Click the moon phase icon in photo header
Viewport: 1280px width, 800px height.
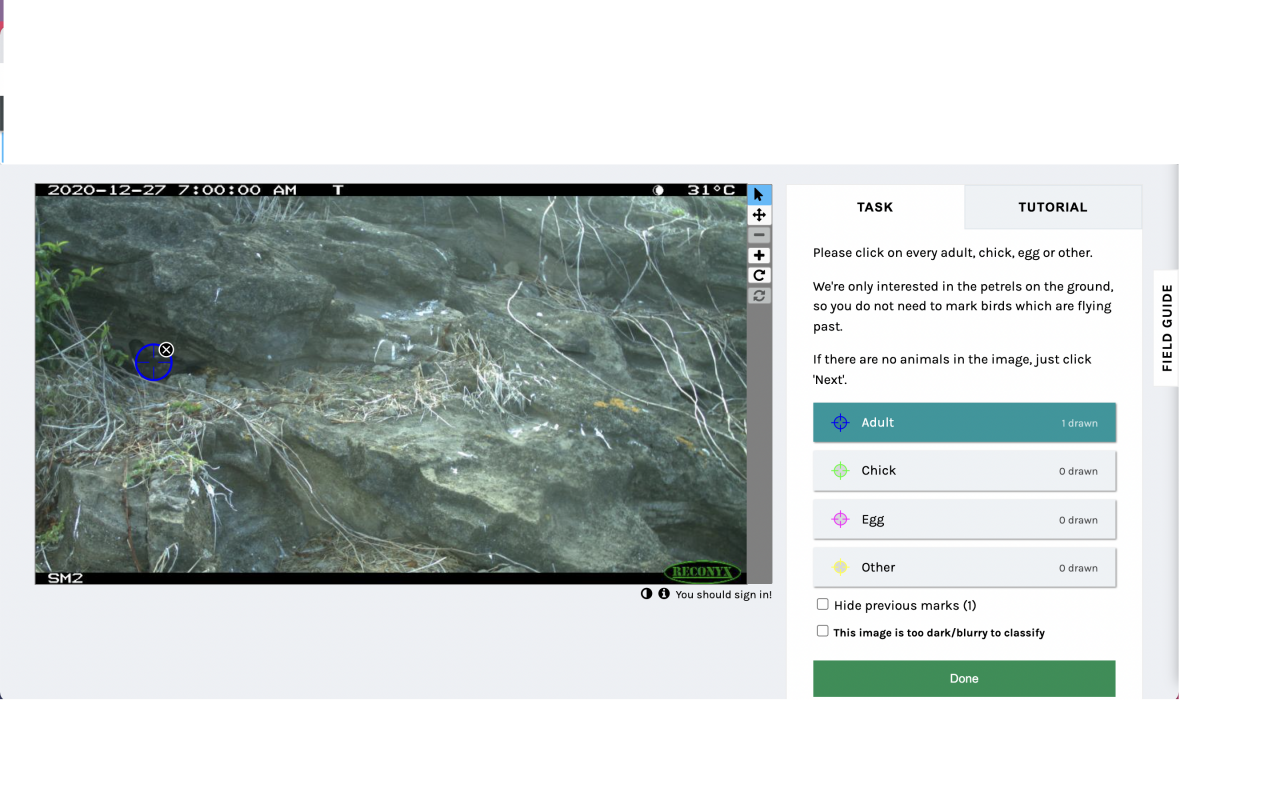(x=658, y=190)
